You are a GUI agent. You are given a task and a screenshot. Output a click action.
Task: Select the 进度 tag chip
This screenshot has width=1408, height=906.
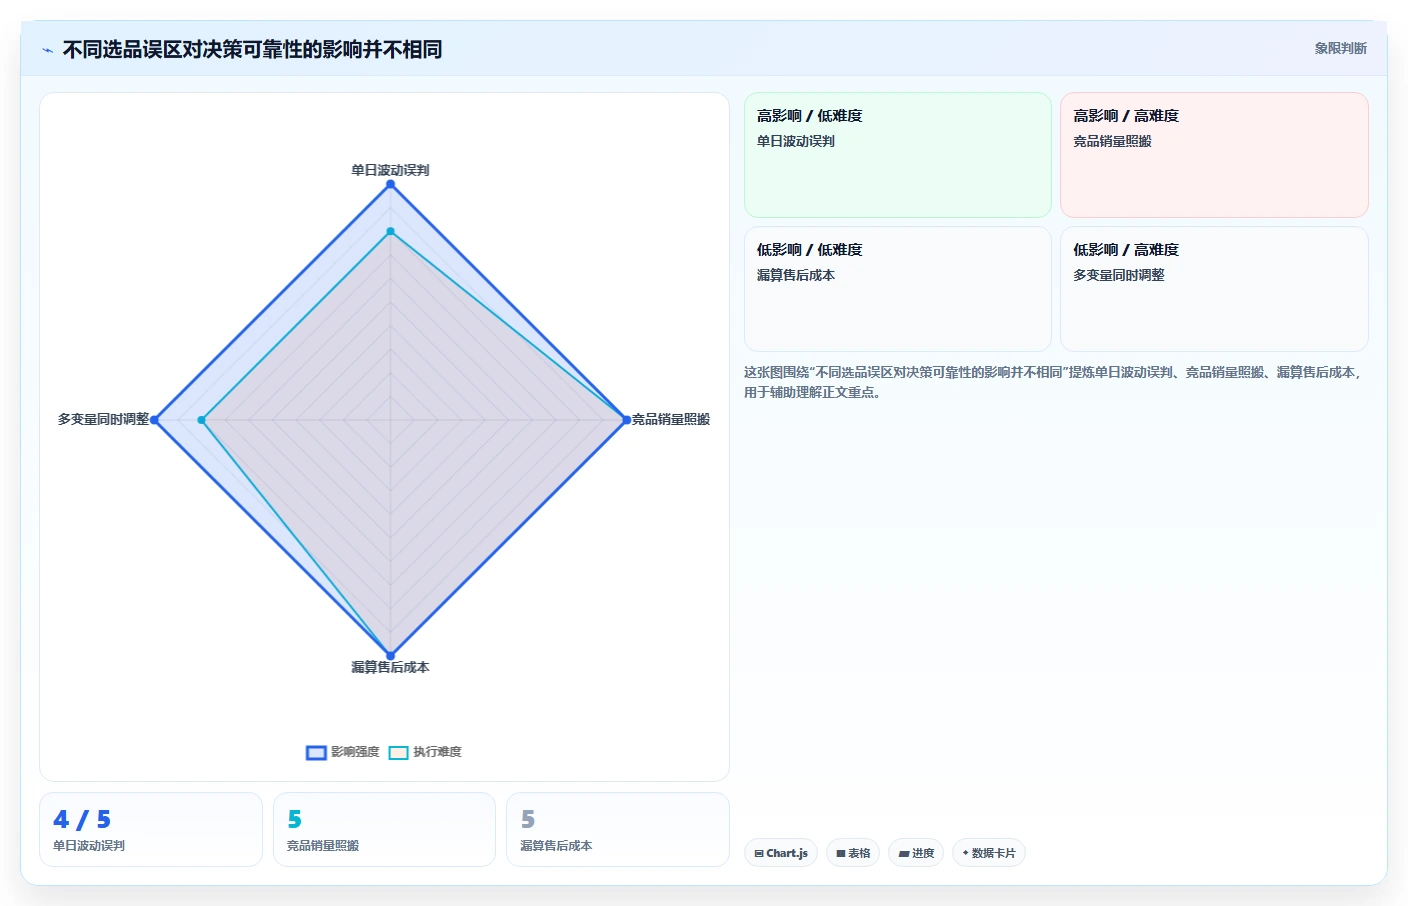916,853
